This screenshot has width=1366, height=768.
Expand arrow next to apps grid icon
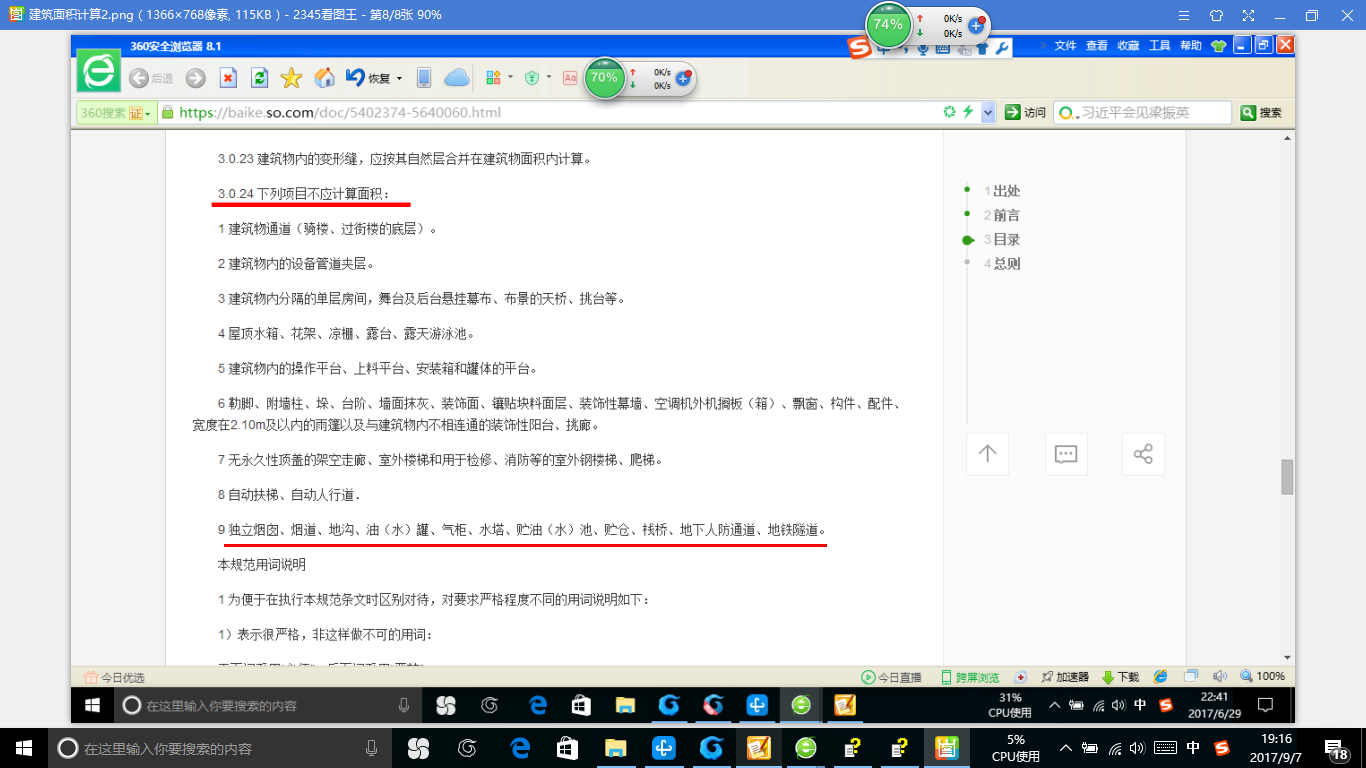510,78
